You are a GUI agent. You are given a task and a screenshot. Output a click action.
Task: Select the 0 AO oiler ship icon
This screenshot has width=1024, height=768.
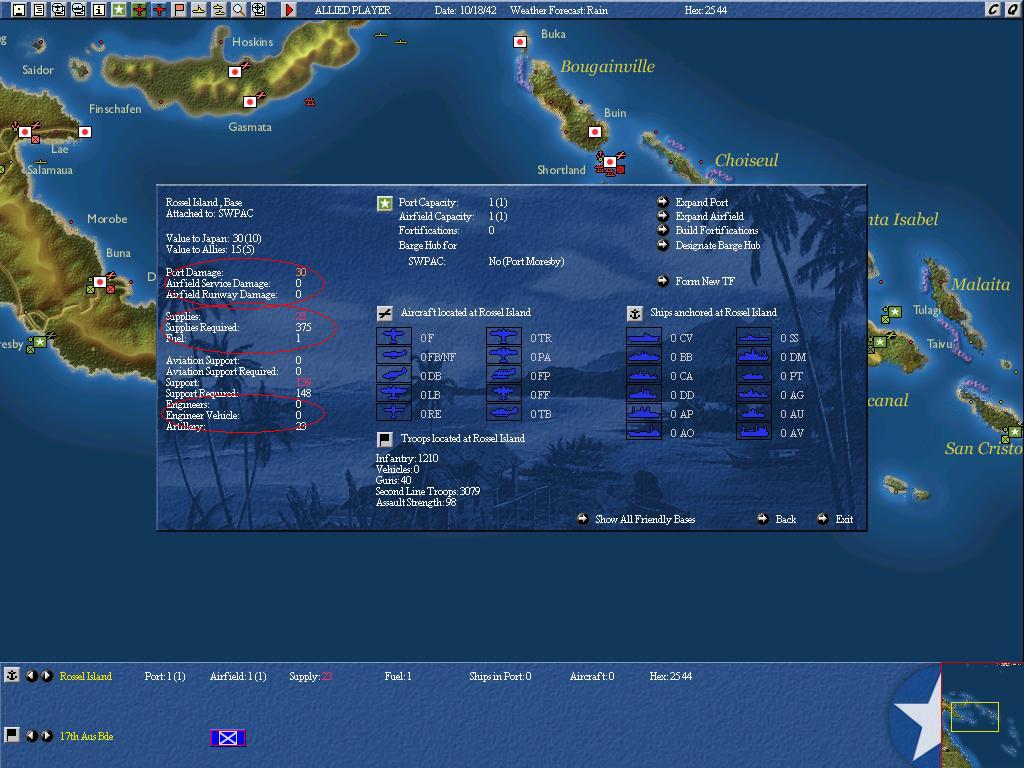point(644,432)
